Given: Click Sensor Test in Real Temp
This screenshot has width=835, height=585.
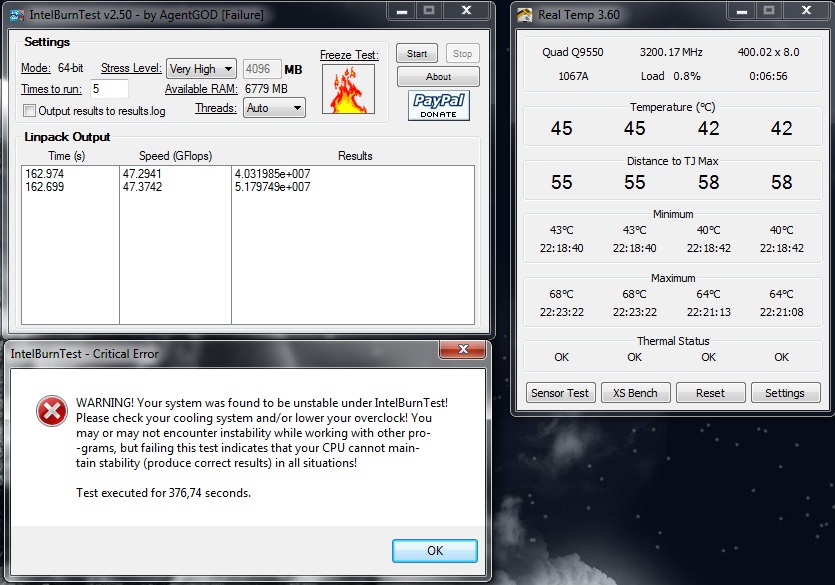Looking at the screenshot, I should click(x=560, y=393).
